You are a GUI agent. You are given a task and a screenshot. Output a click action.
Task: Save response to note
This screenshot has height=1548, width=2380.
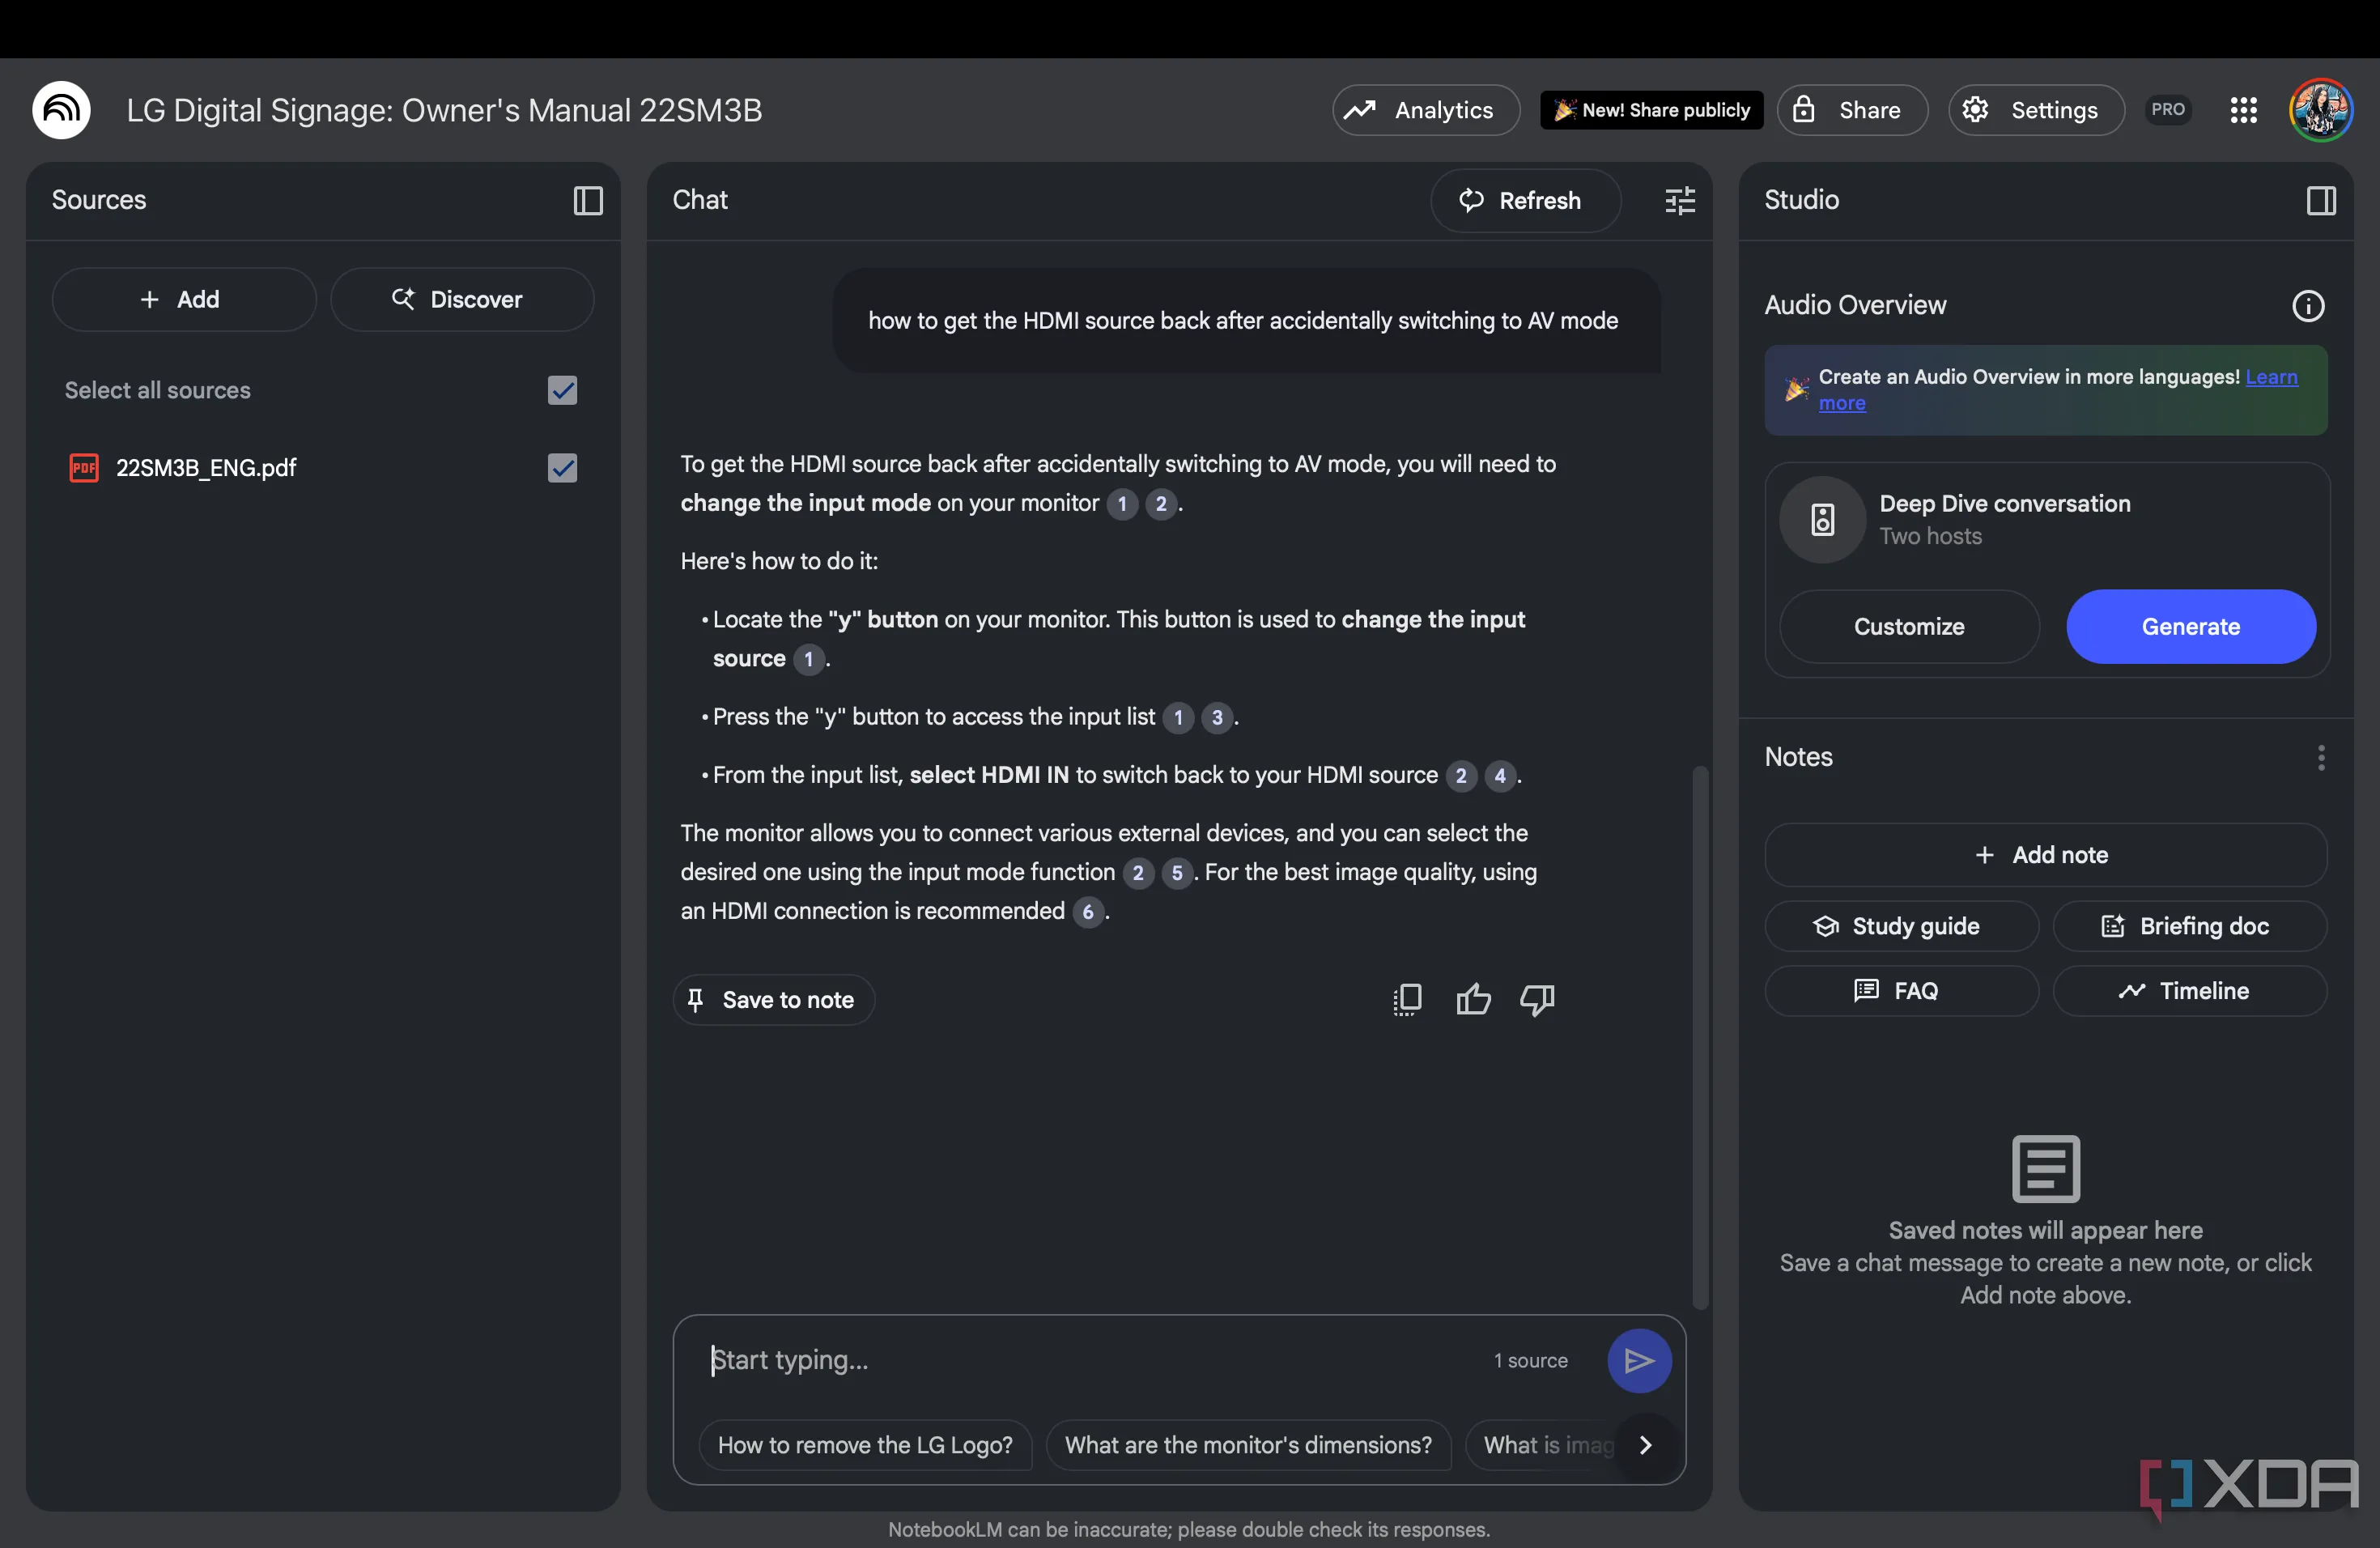click(774, 1000)
